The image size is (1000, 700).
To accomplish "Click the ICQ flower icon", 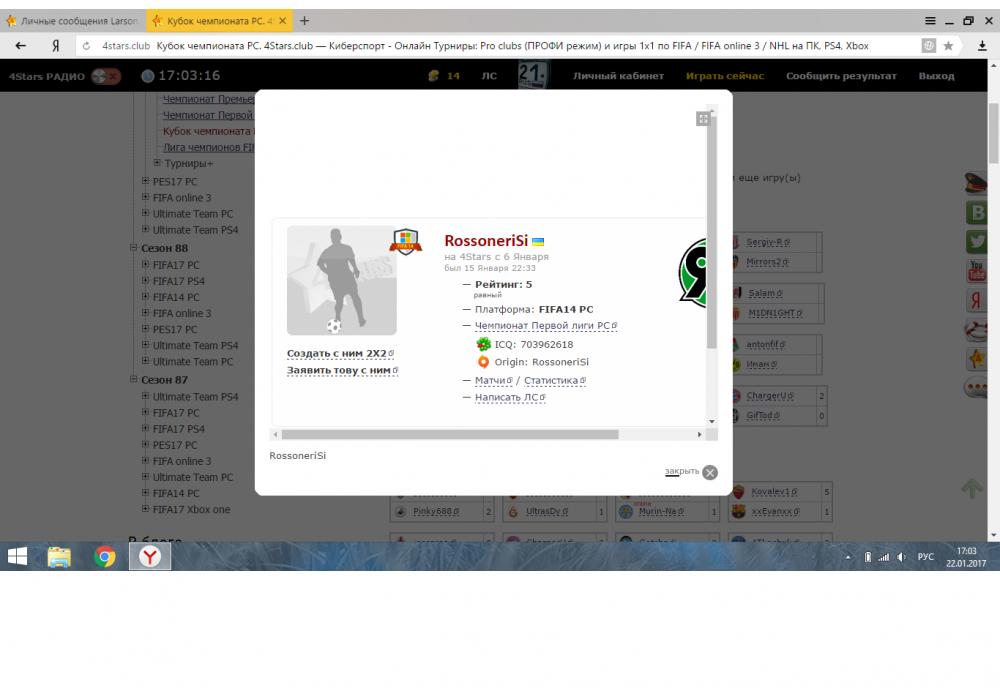I will [x=484, y=344].
